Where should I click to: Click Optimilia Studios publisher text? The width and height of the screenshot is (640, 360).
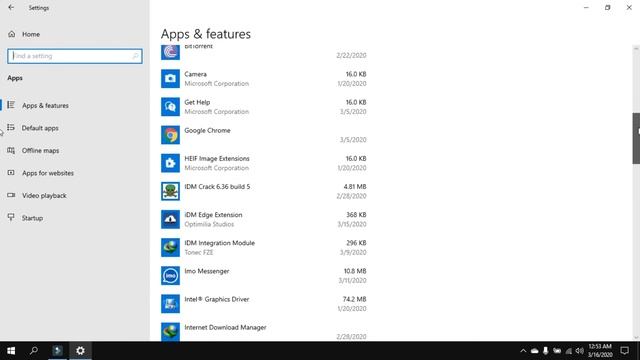[x=209, y=224]
